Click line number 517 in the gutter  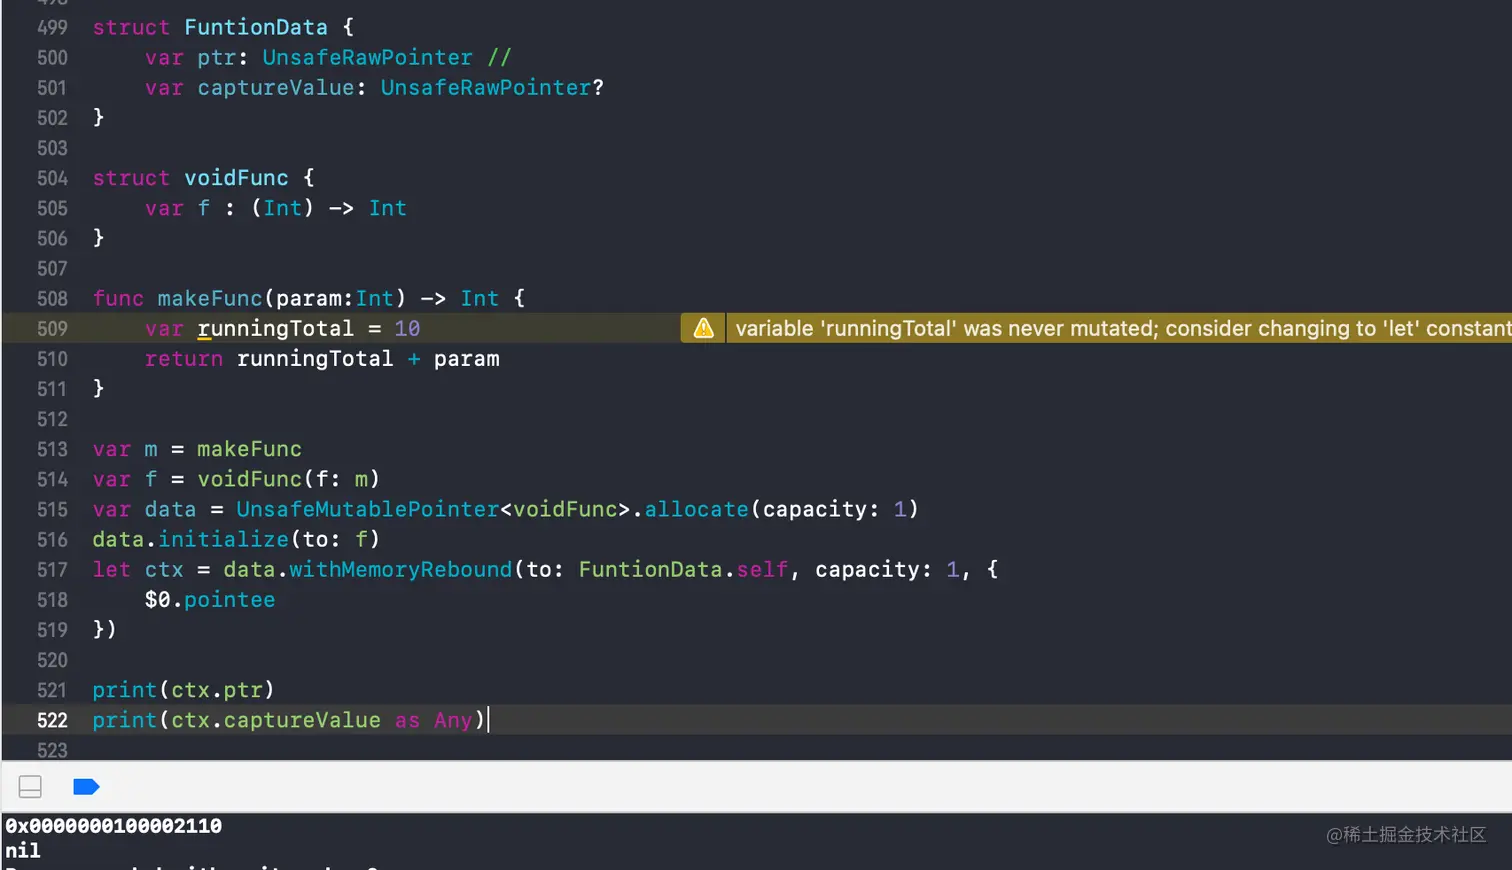52,570
